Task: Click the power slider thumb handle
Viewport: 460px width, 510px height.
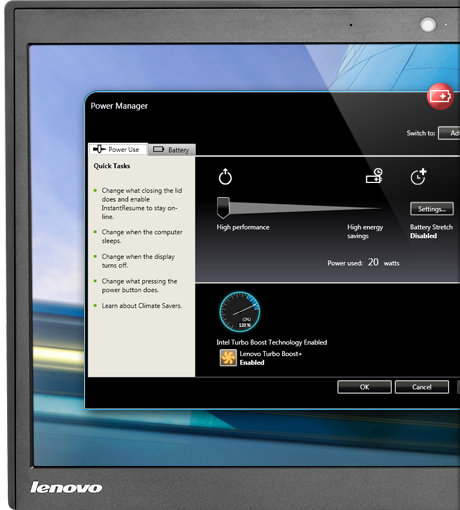Action: point(223,208)
